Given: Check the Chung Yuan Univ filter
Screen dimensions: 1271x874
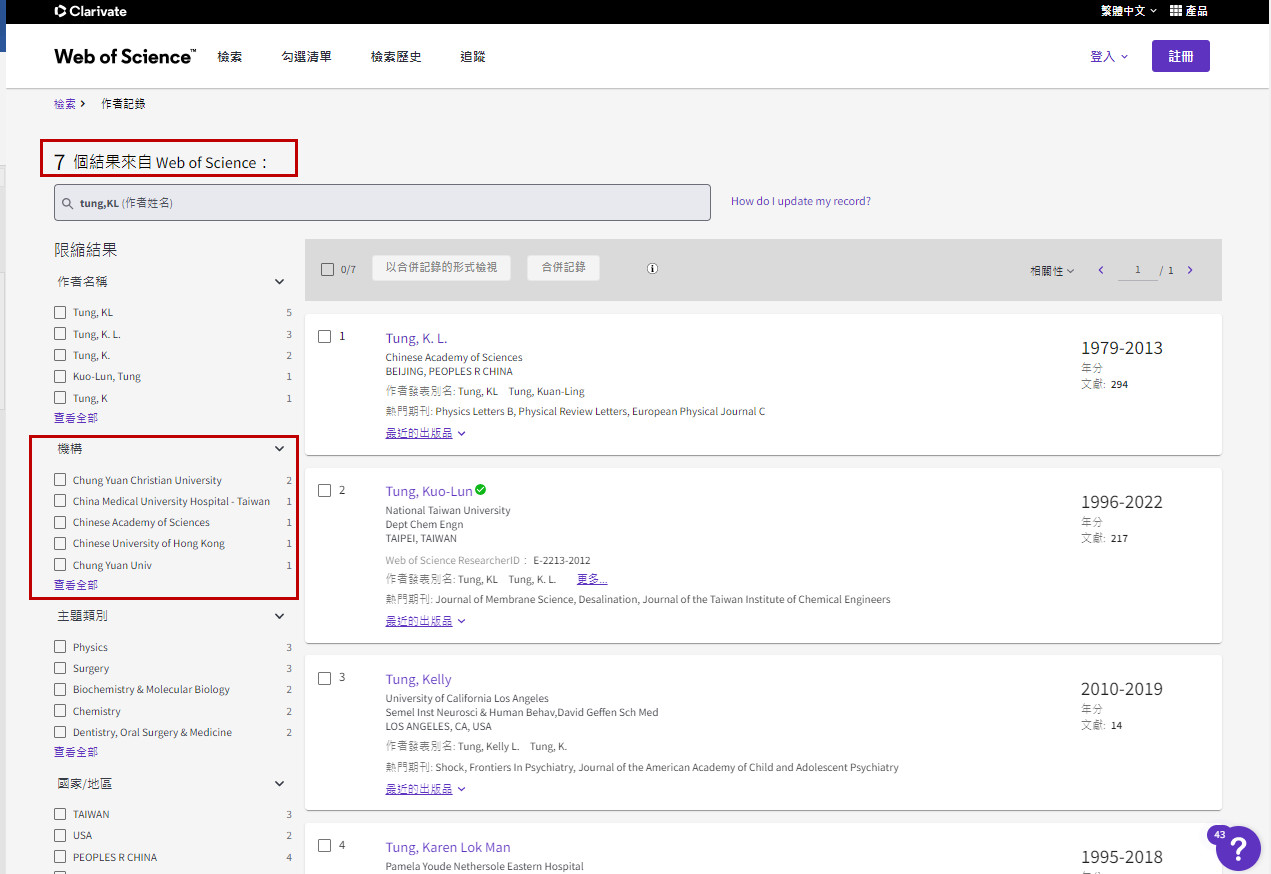Looking at the screenshot, I should (60, 565).
